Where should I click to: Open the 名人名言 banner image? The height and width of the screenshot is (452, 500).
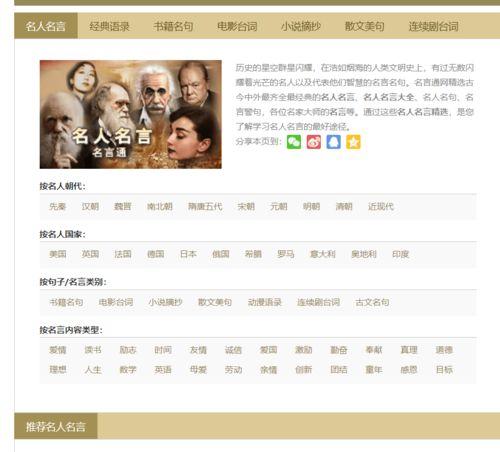pyautogui.click(x=131, y=114)
